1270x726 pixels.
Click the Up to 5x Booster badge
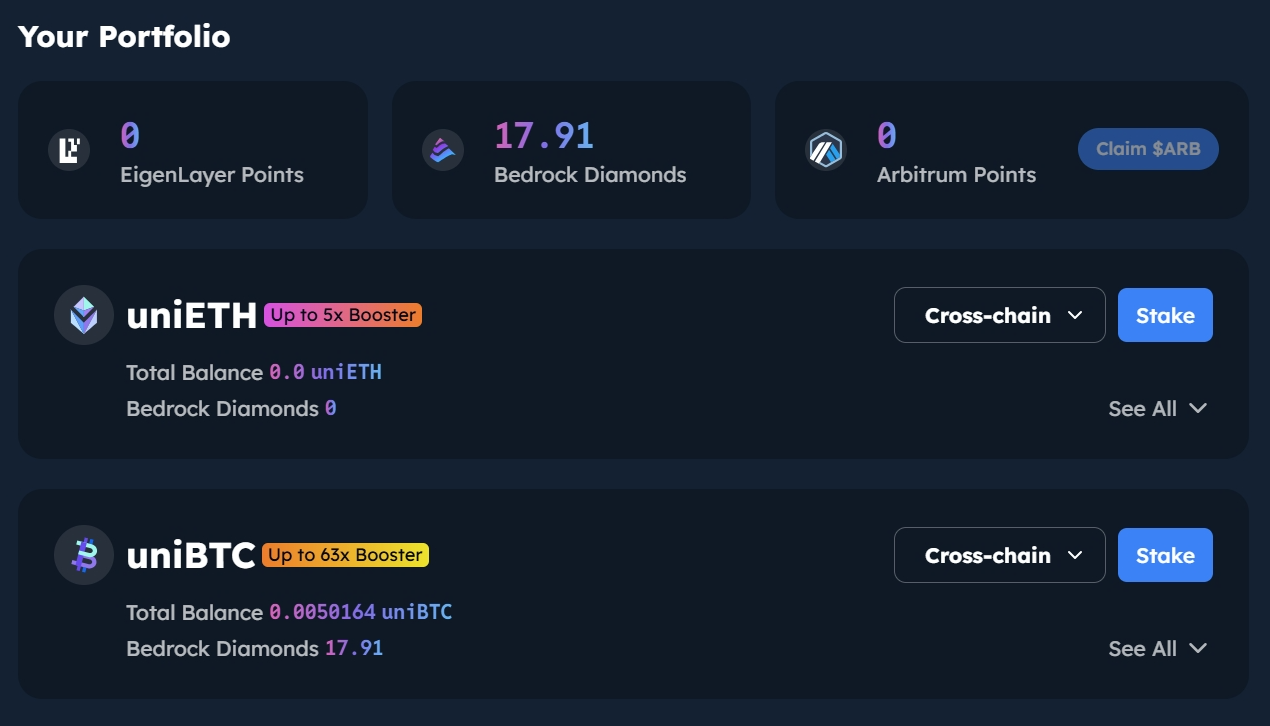pyautogui.click(x=341, y=314)
